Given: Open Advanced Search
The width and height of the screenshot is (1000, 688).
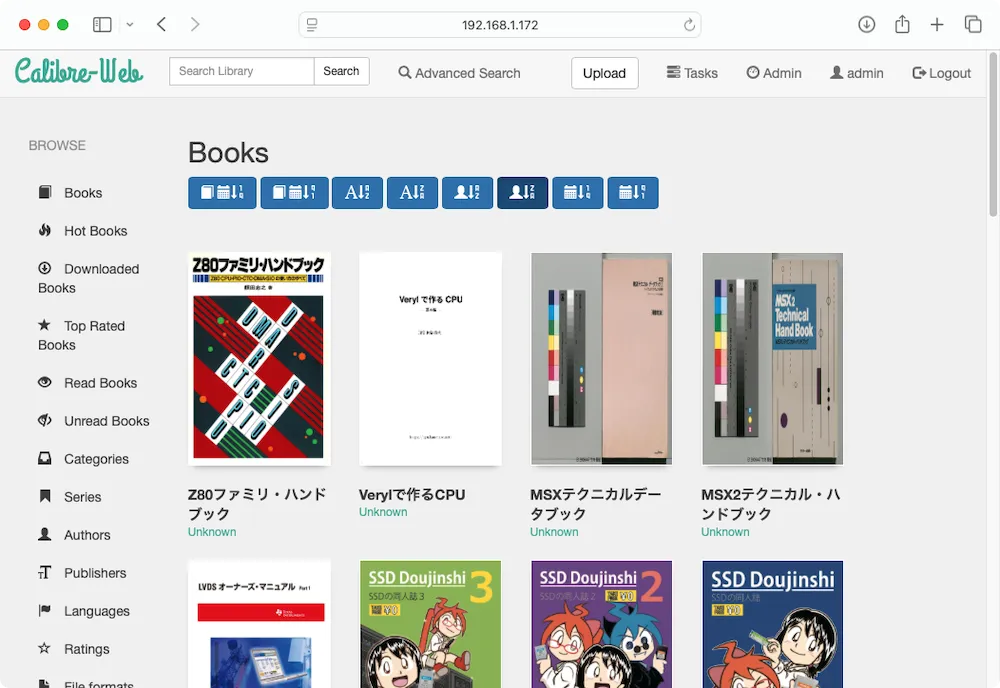Looking at the screenshot, I should pos(459,73).
